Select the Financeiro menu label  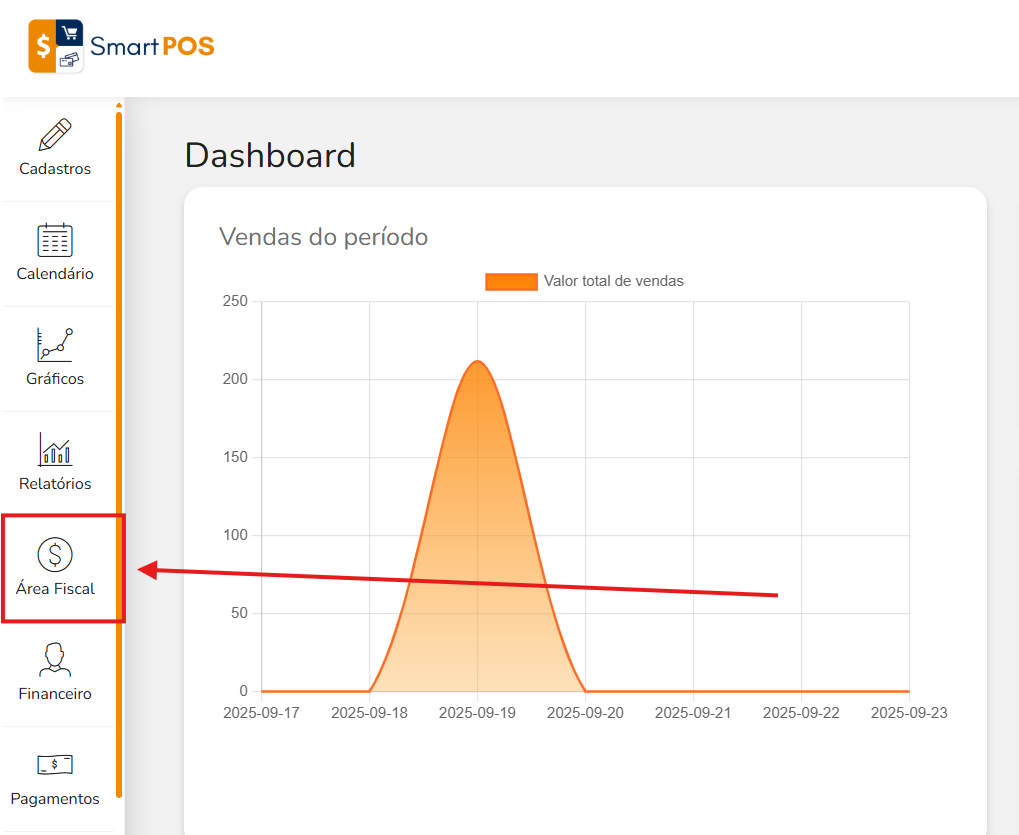click(55, 694)
